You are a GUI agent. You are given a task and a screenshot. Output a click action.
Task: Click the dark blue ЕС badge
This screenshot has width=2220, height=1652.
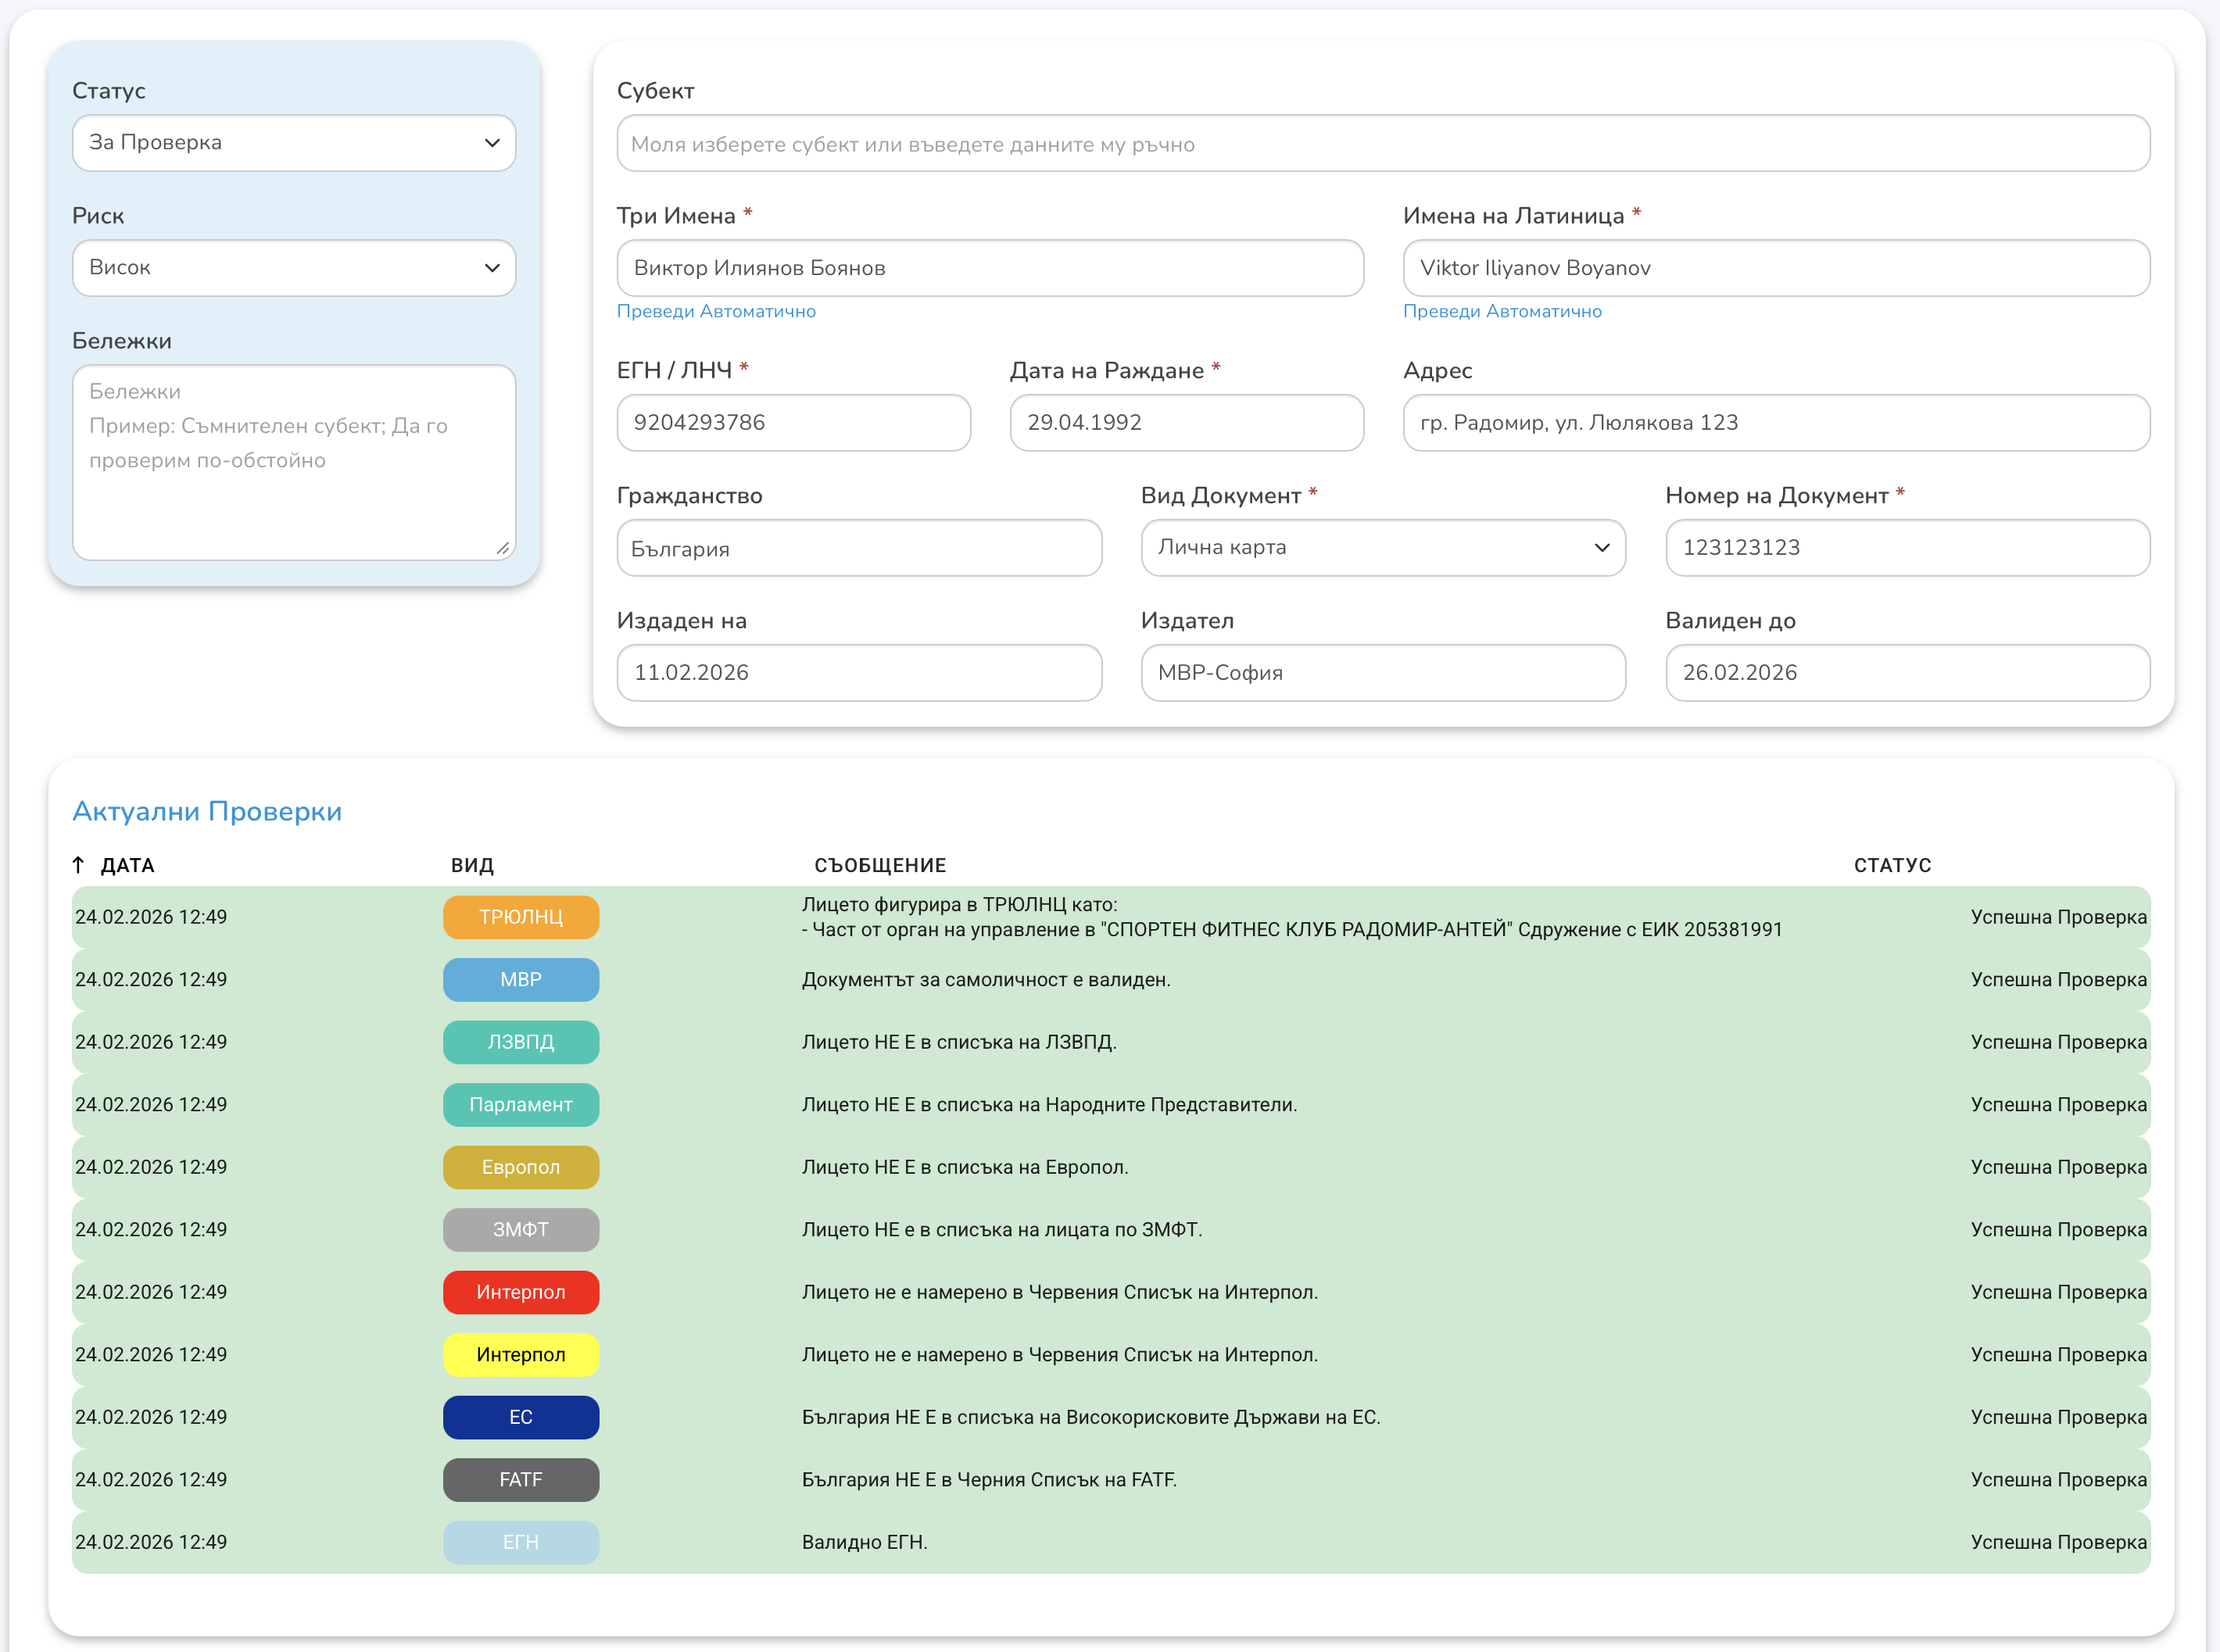point(520,1417)
